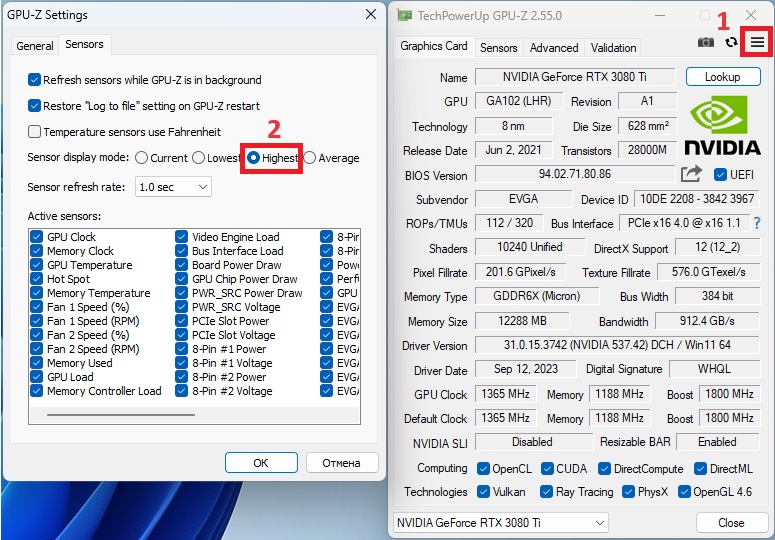The width and height of the screenshot is (775, 540).
Task: Uncheck Memory Temperature sensor checkbox
Action: [x=36, y=292]
